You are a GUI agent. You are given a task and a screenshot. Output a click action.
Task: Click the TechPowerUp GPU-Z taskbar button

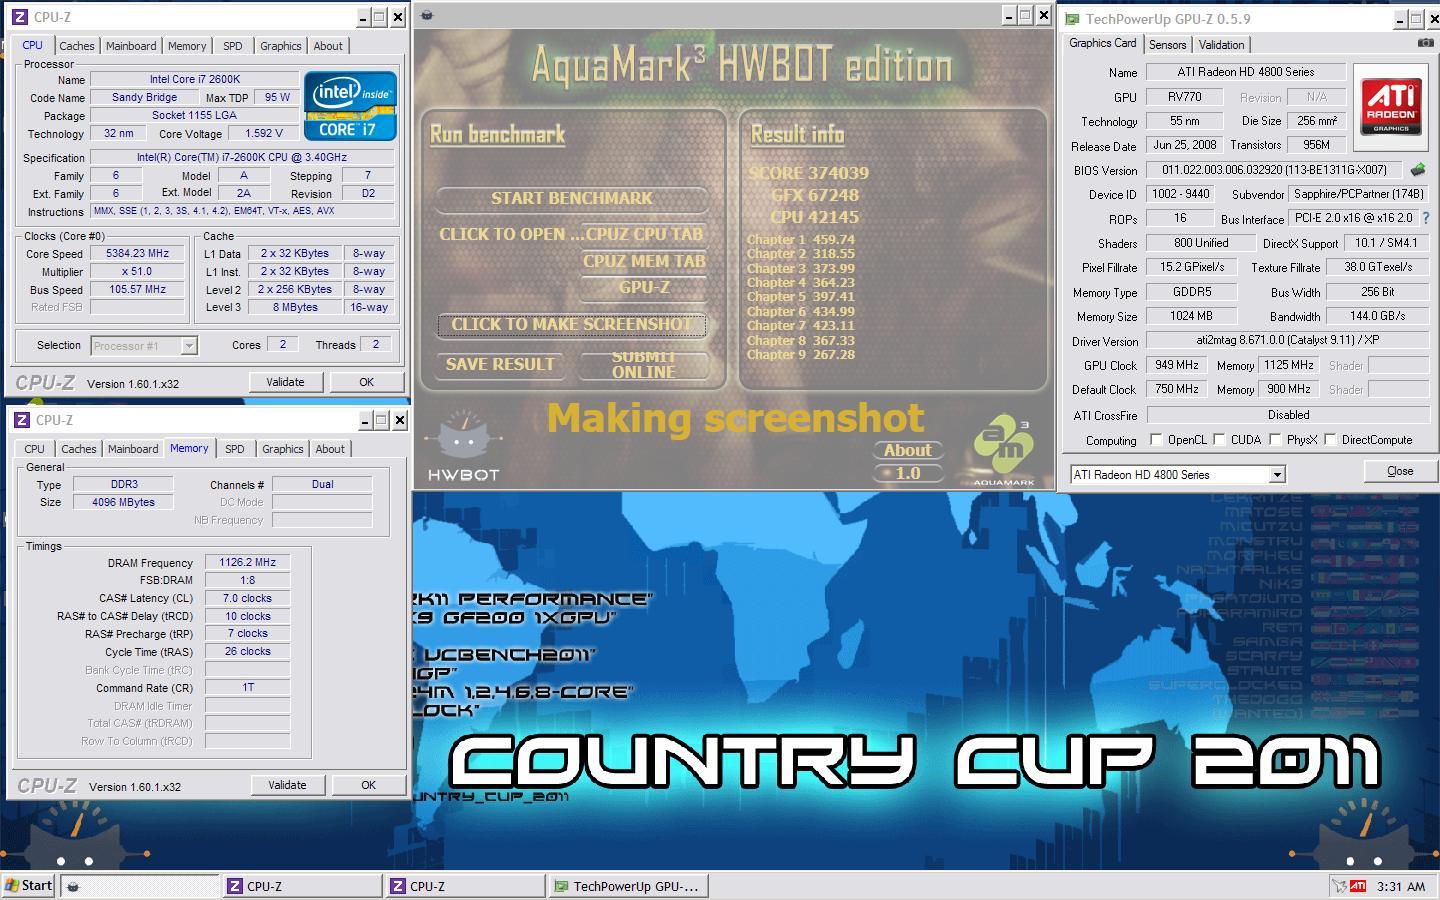(x=629, y=886)
